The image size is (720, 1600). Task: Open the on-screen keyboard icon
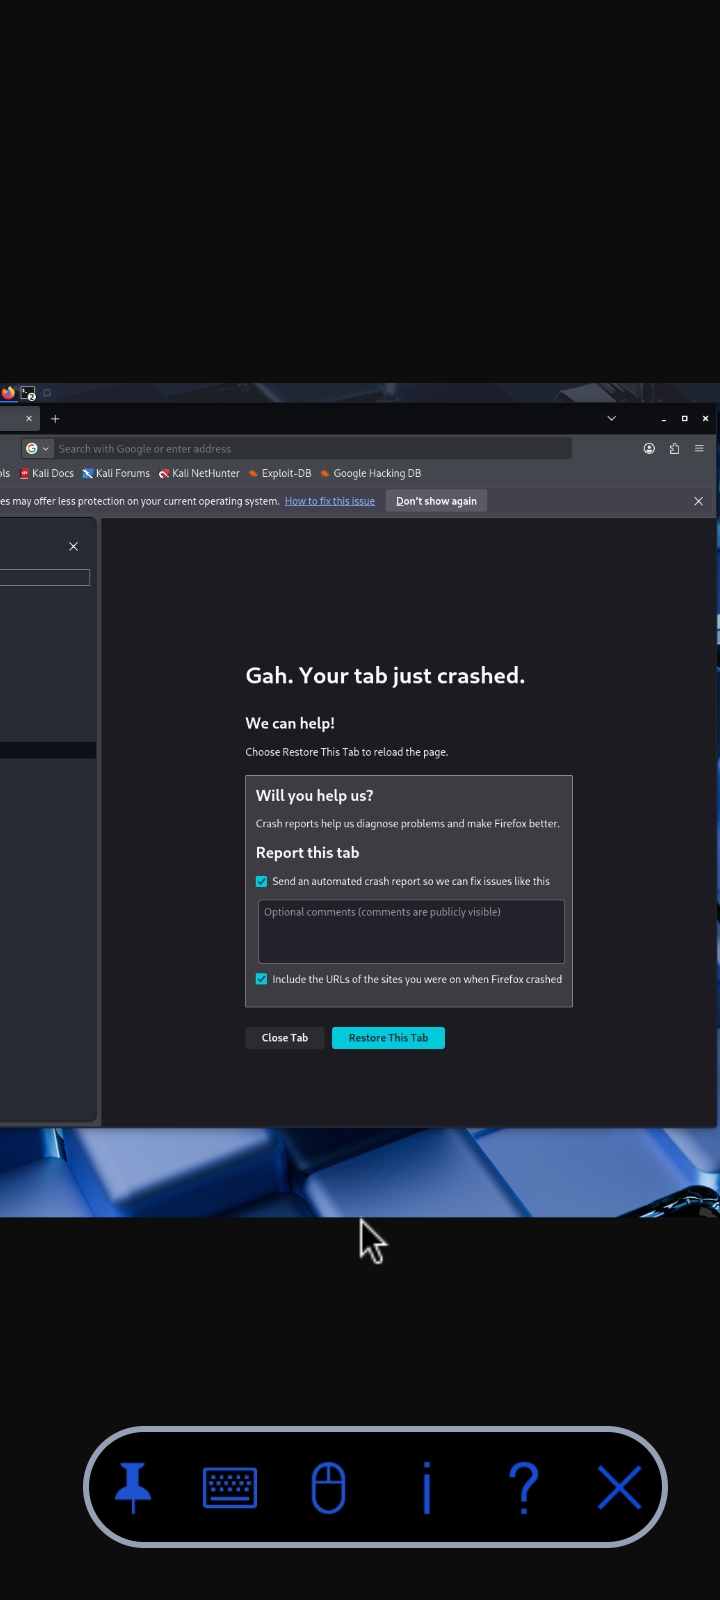pyautogui.click(x=230, y=1488)
